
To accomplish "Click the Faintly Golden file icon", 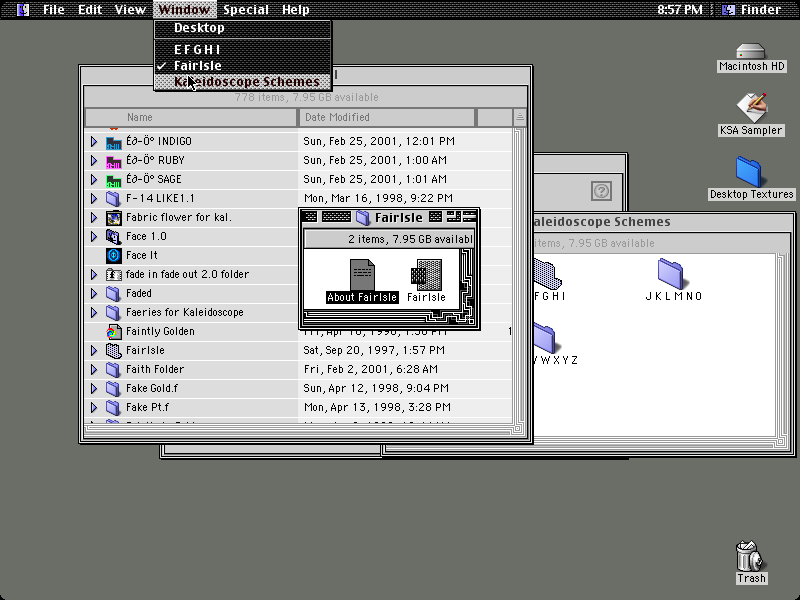I will (x=113, y=332).
